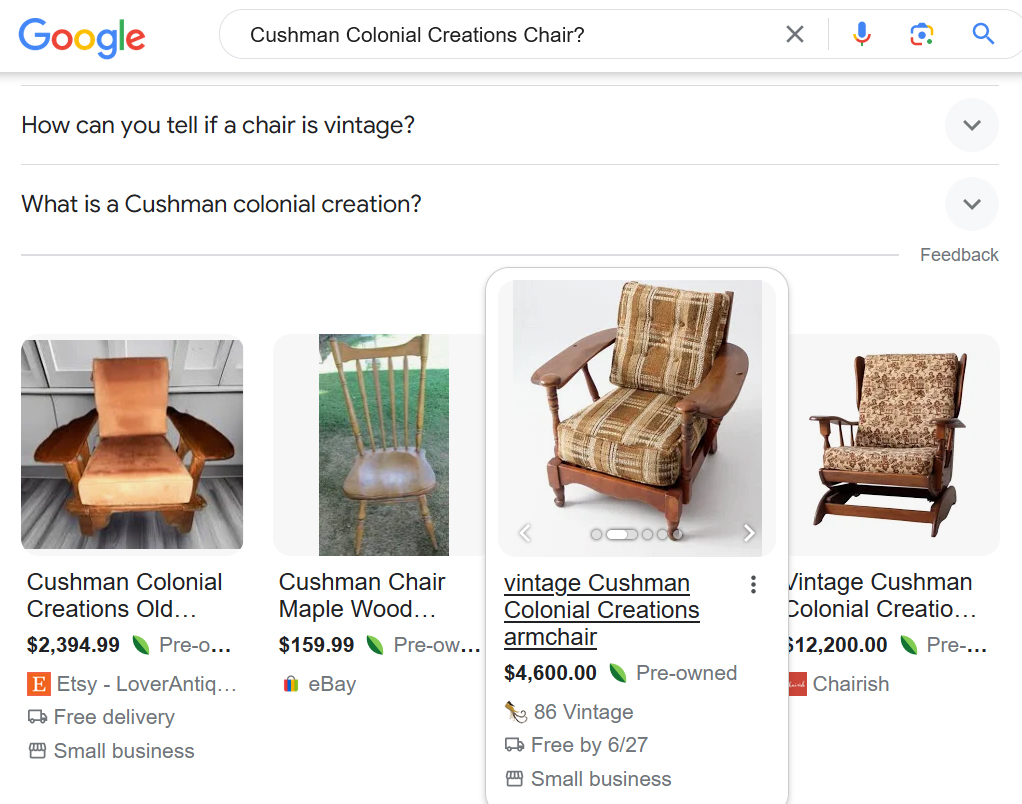
Task: Open the "vintage Cushman Colonial Creations armchair" link
Action: 602,610
